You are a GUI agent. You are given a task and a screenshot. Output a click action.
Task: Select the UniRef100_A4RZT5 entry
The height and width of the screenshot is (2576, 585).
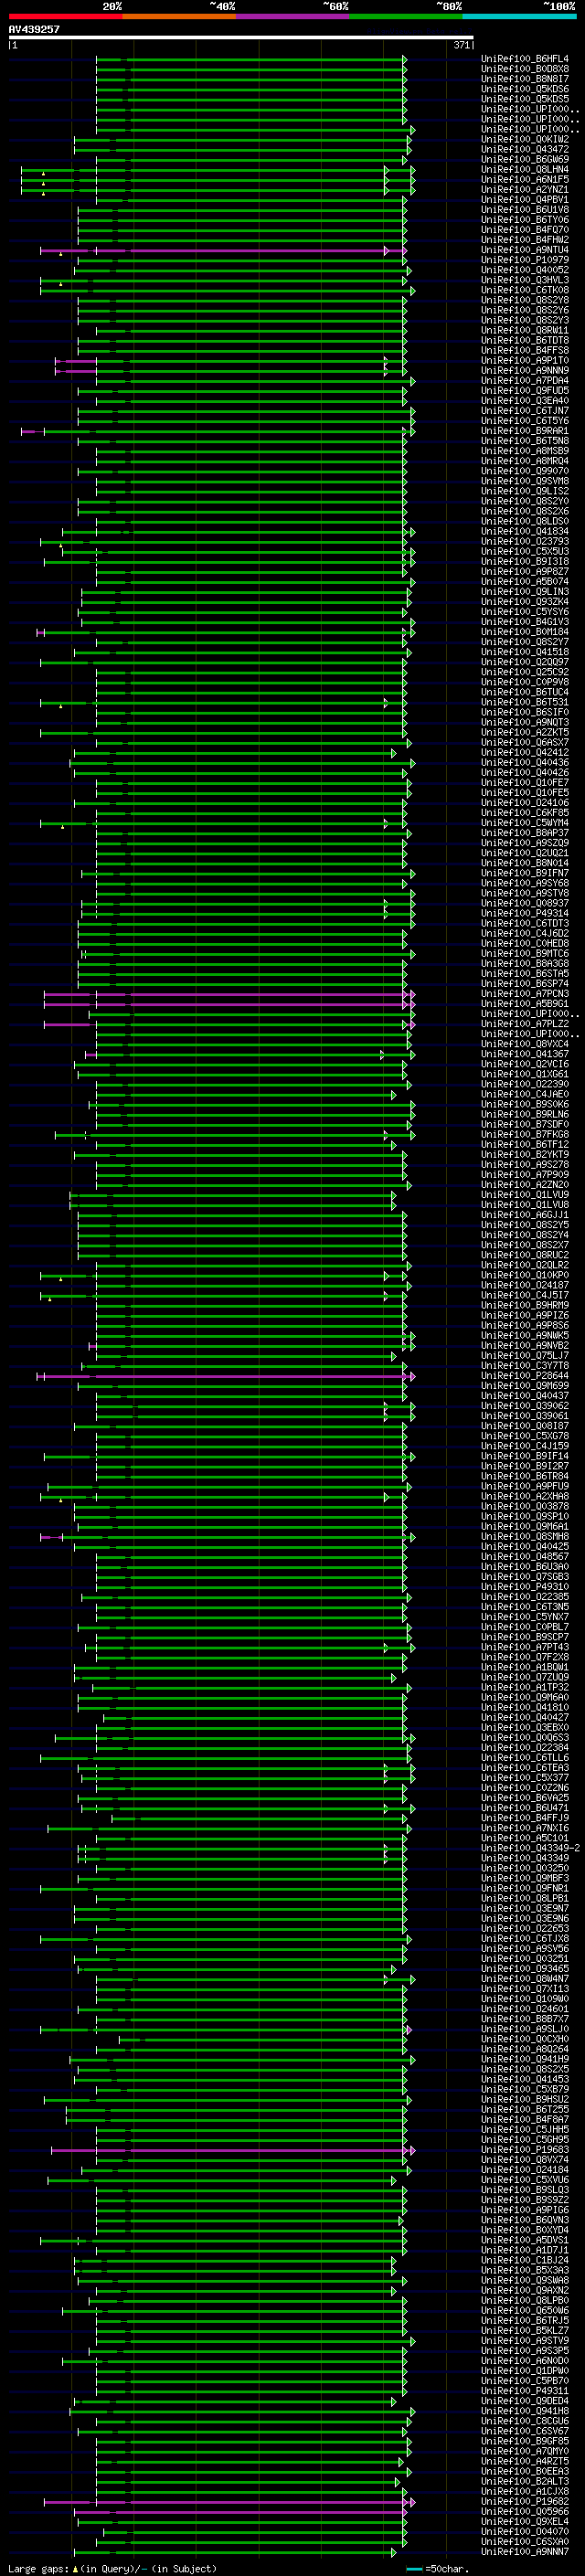pyautogui.click(x=525, y=2461)
